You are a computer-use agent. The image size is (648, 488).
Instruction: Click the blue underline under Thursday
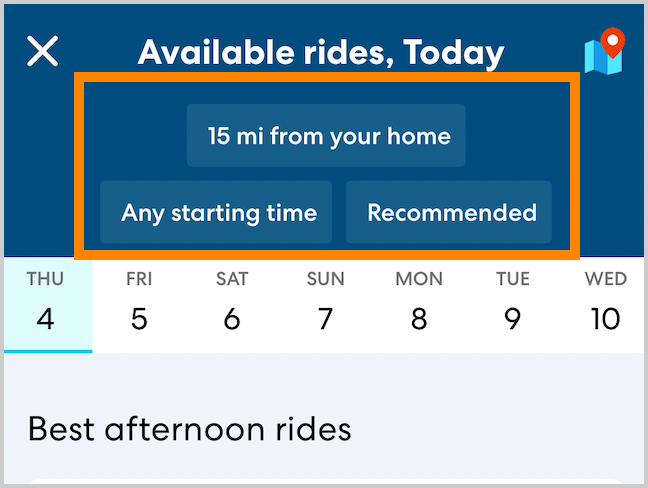tap(47, 351)
